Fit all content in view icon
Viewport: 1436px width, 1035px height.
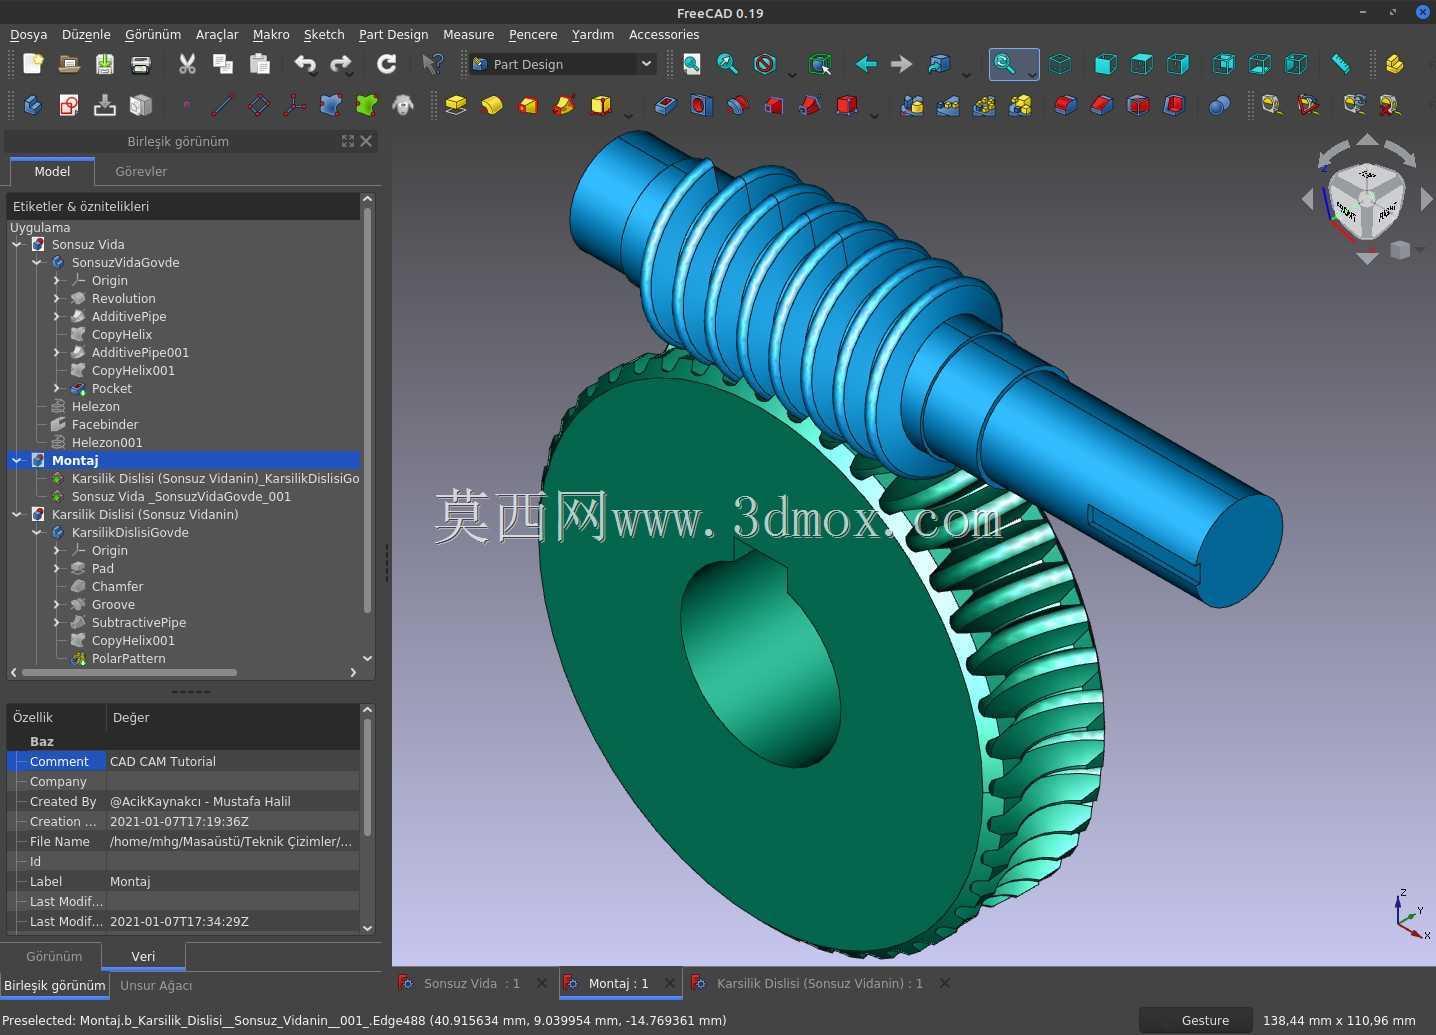(x=692, y=64)
